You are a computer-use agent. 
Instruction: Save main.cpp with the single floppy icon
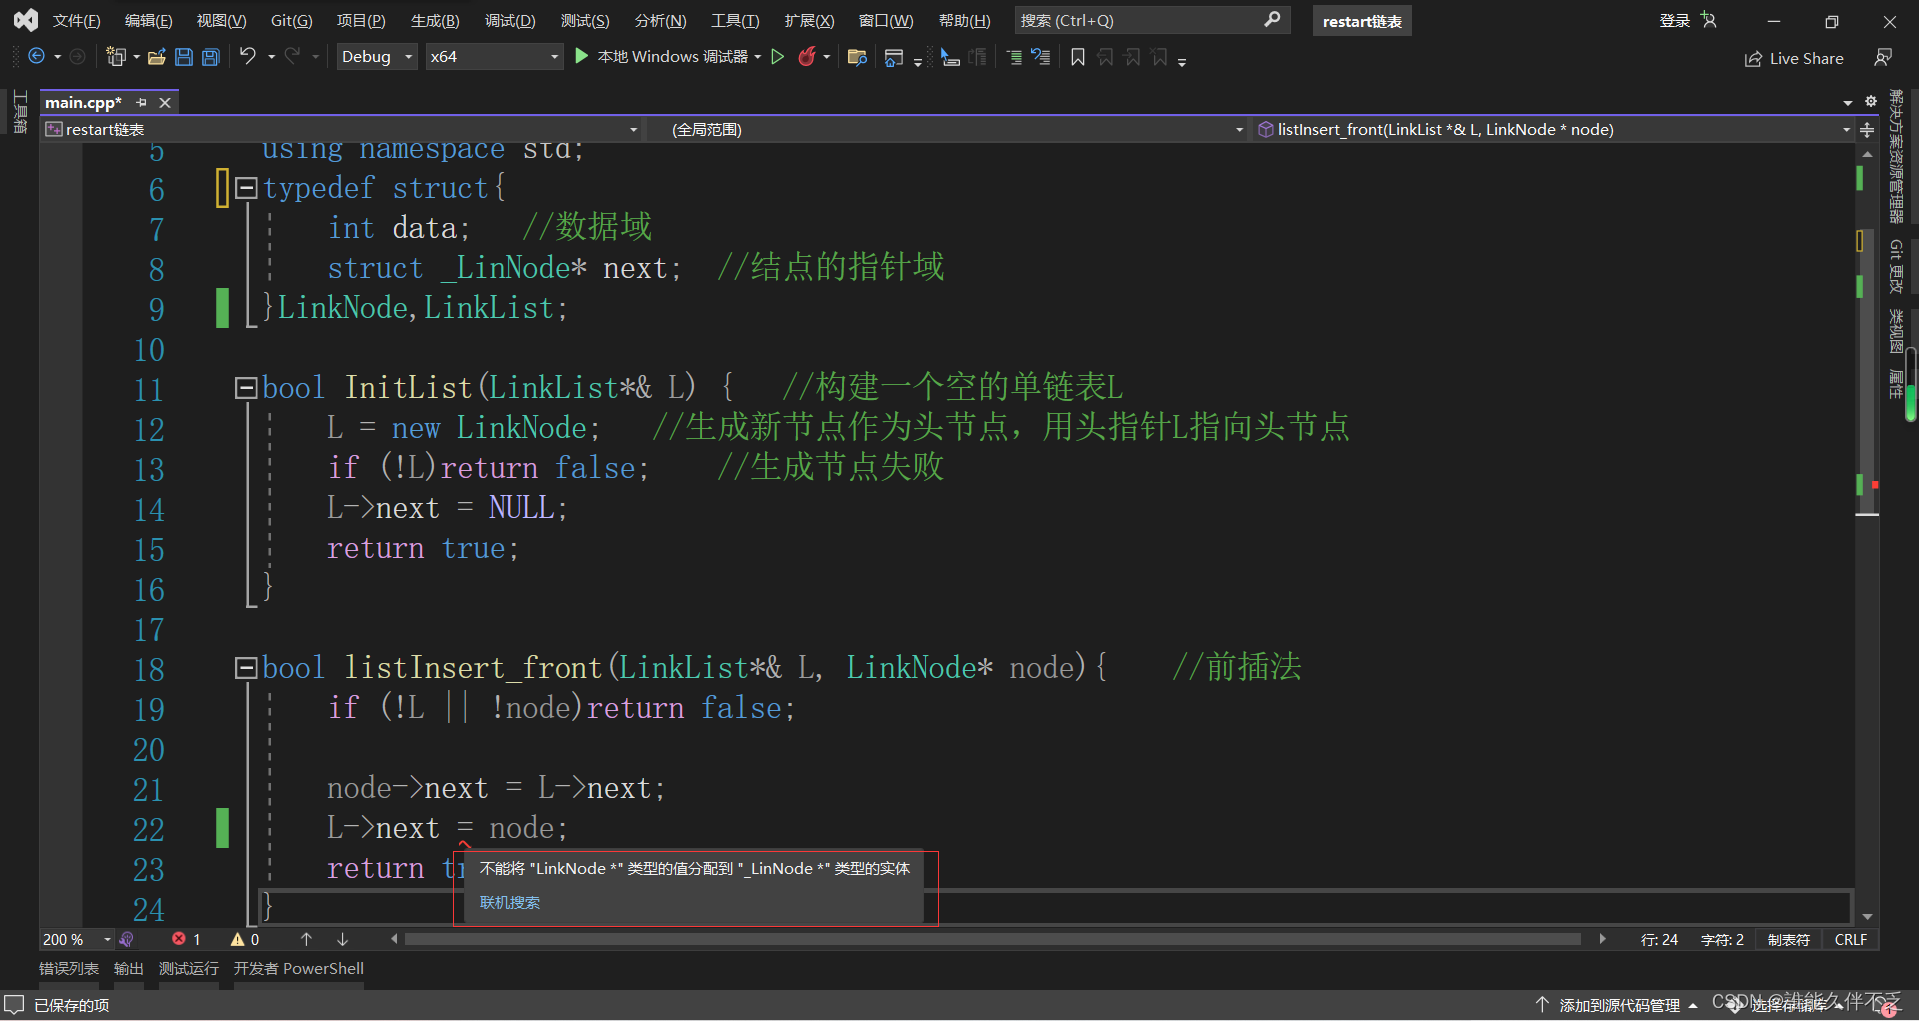pyautogui.click(x=184, y=57)
